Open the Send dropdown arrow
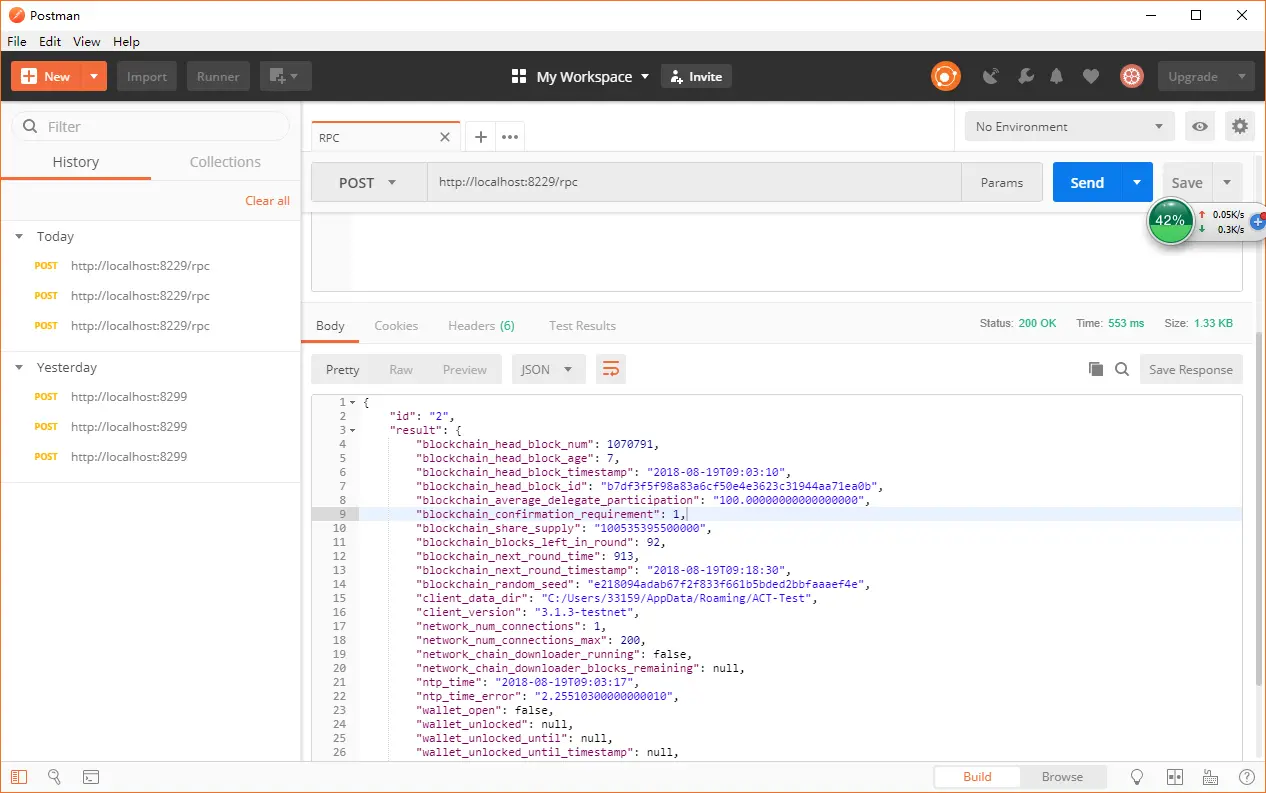This screenshot has width=1266, height=793. (1137, 182)
